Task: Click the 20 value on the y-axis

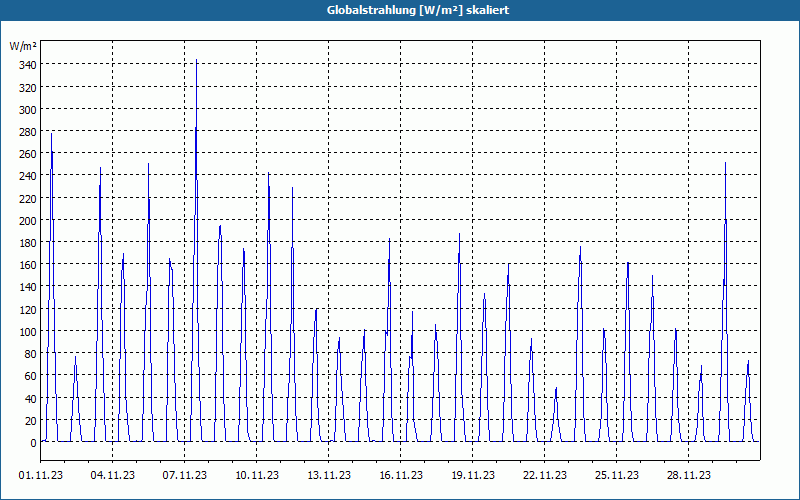Action: [30, 421]
